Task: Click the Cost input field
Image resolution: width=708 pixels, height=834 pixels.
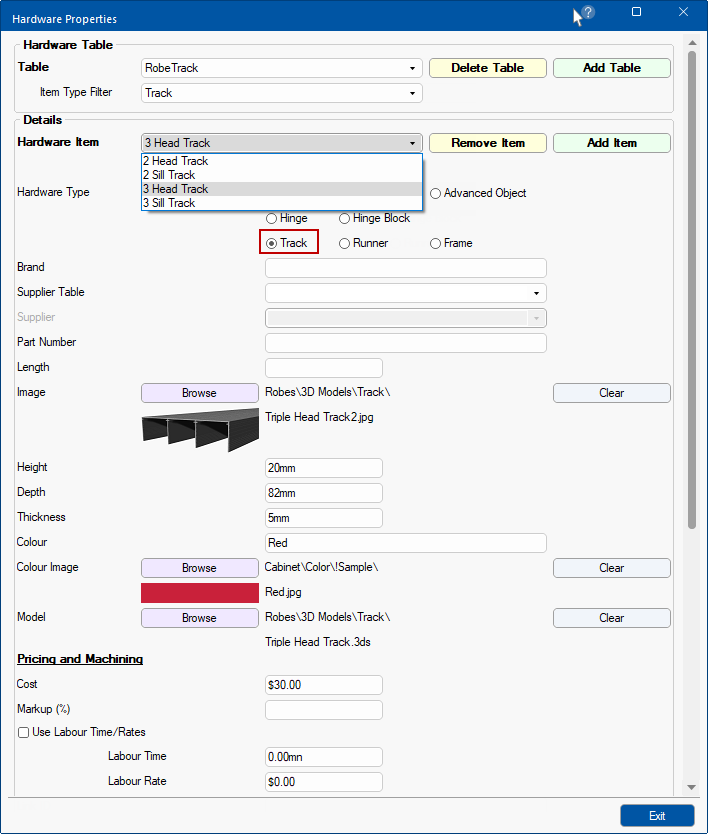Action: [x=323, y=685]
